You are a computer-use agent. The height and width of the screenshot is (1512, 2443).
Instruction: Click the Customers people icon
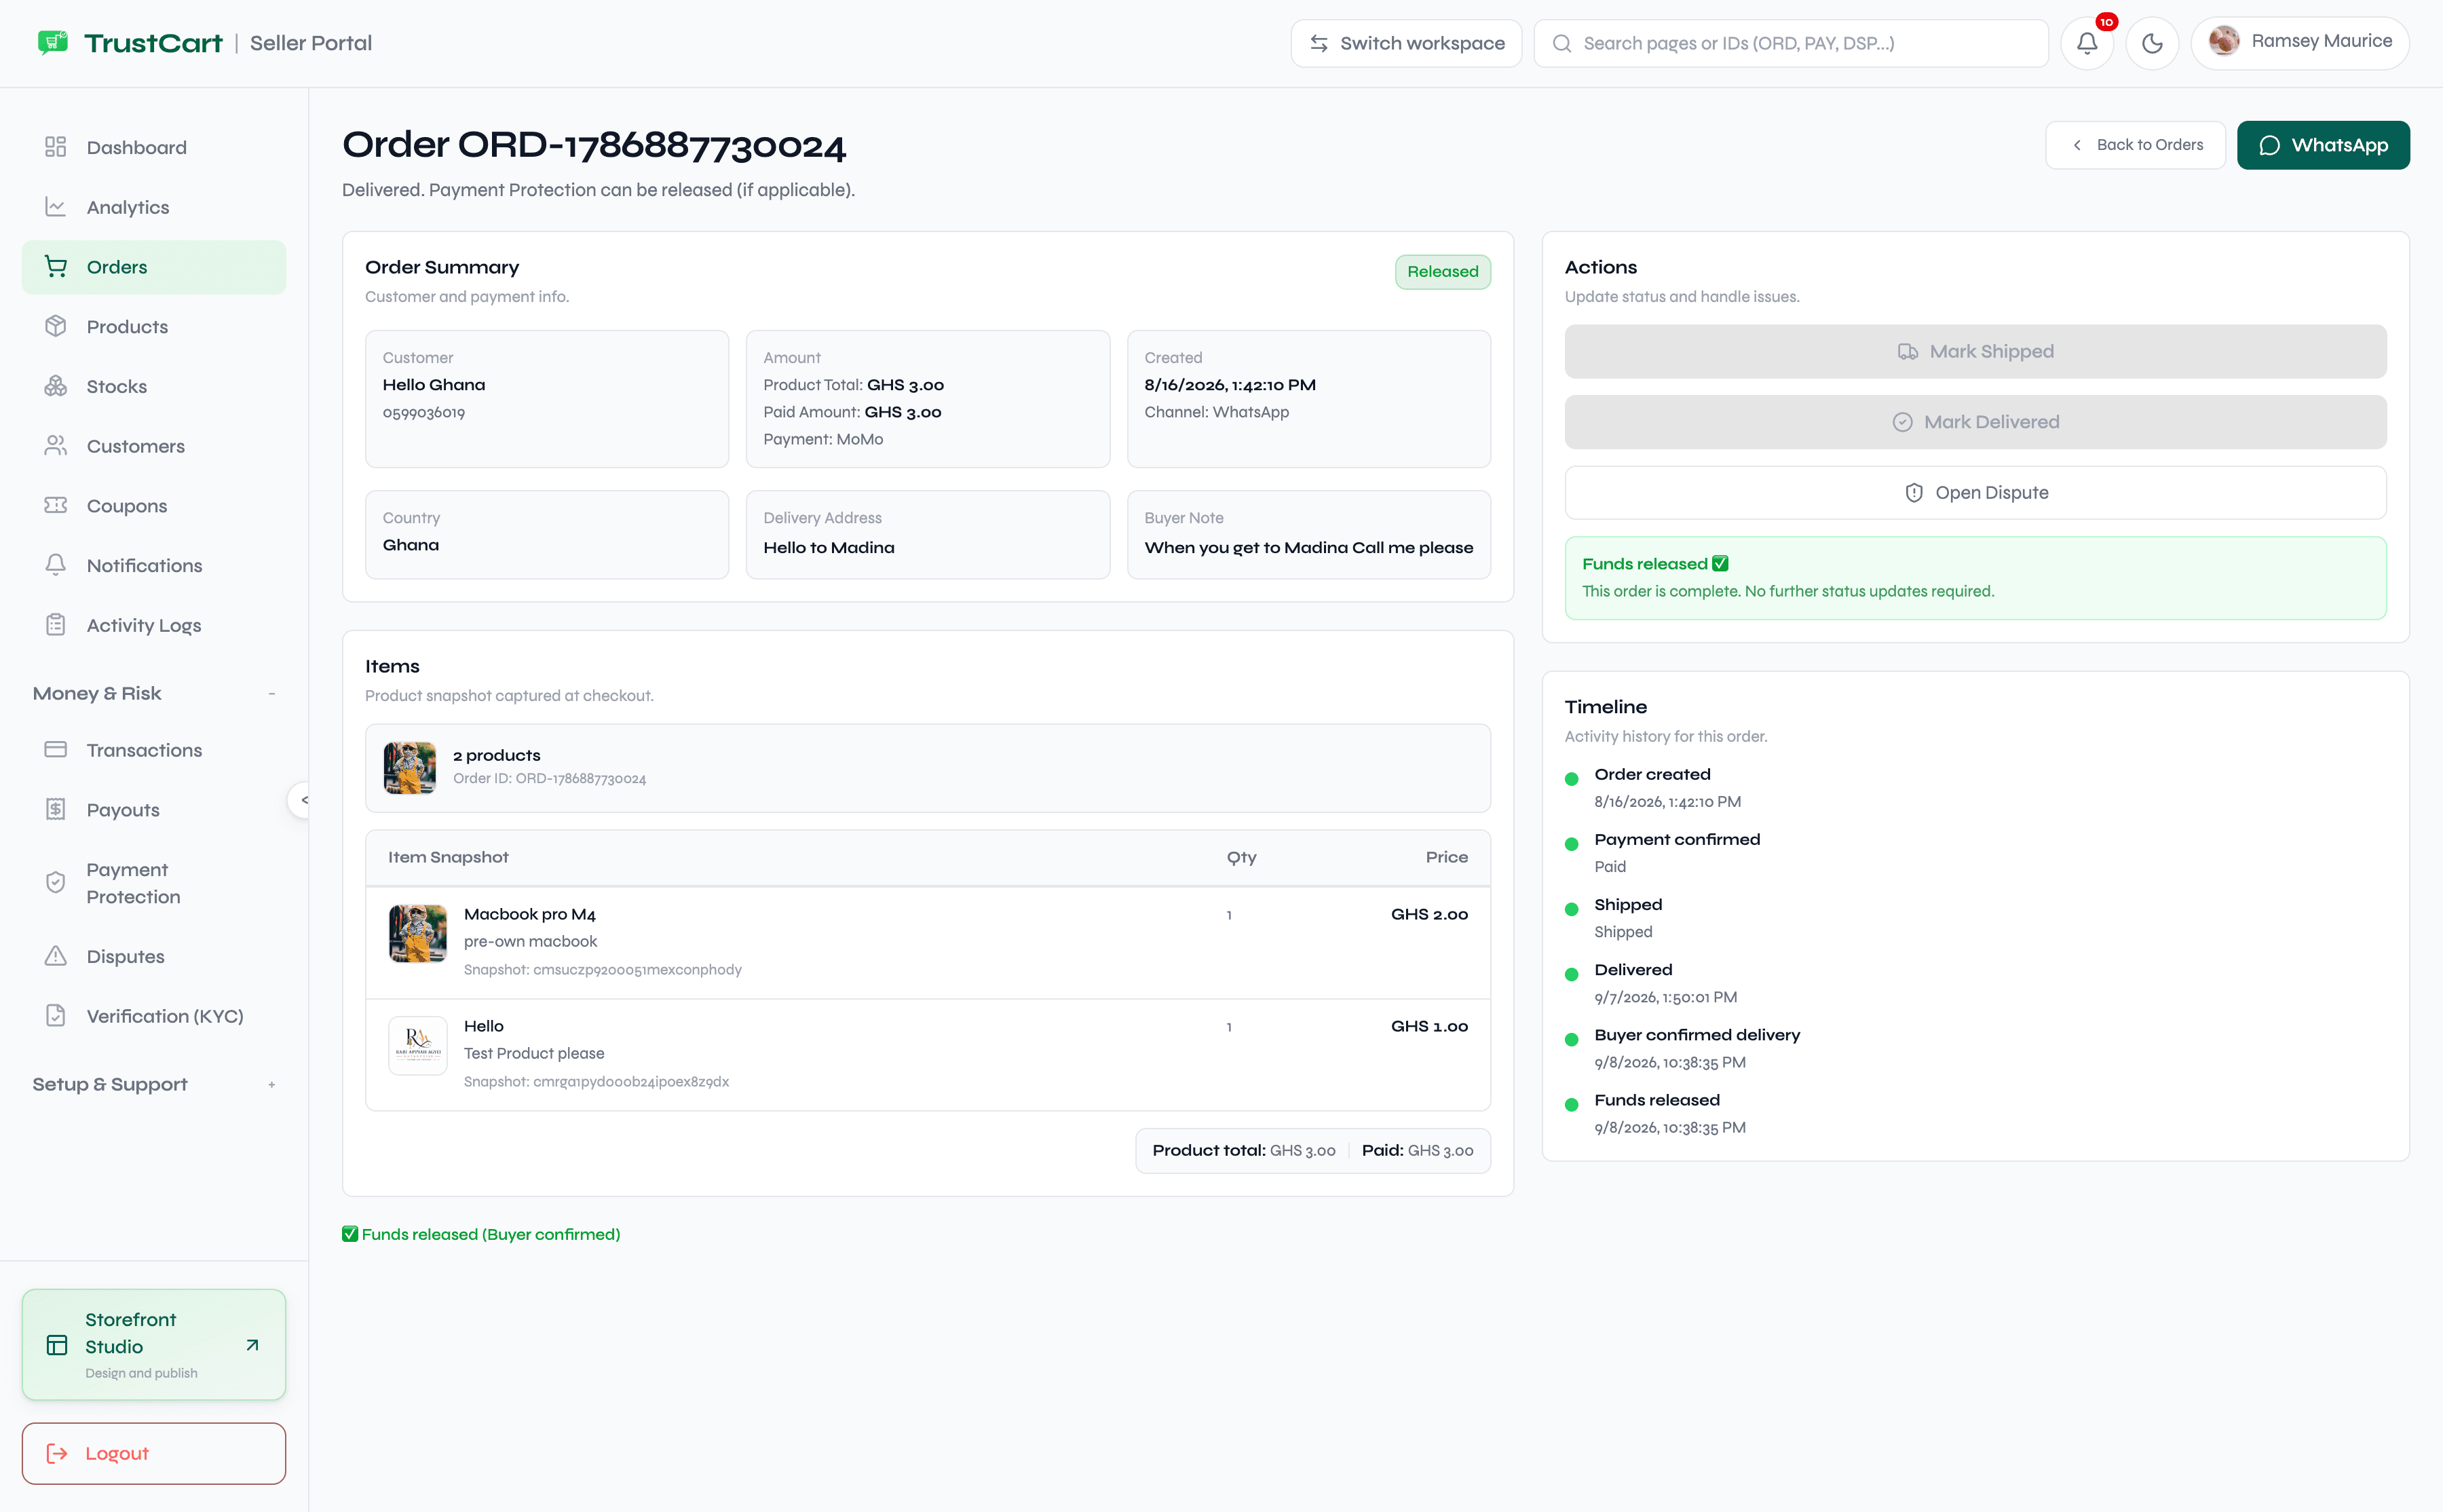[x=56, y=446]
